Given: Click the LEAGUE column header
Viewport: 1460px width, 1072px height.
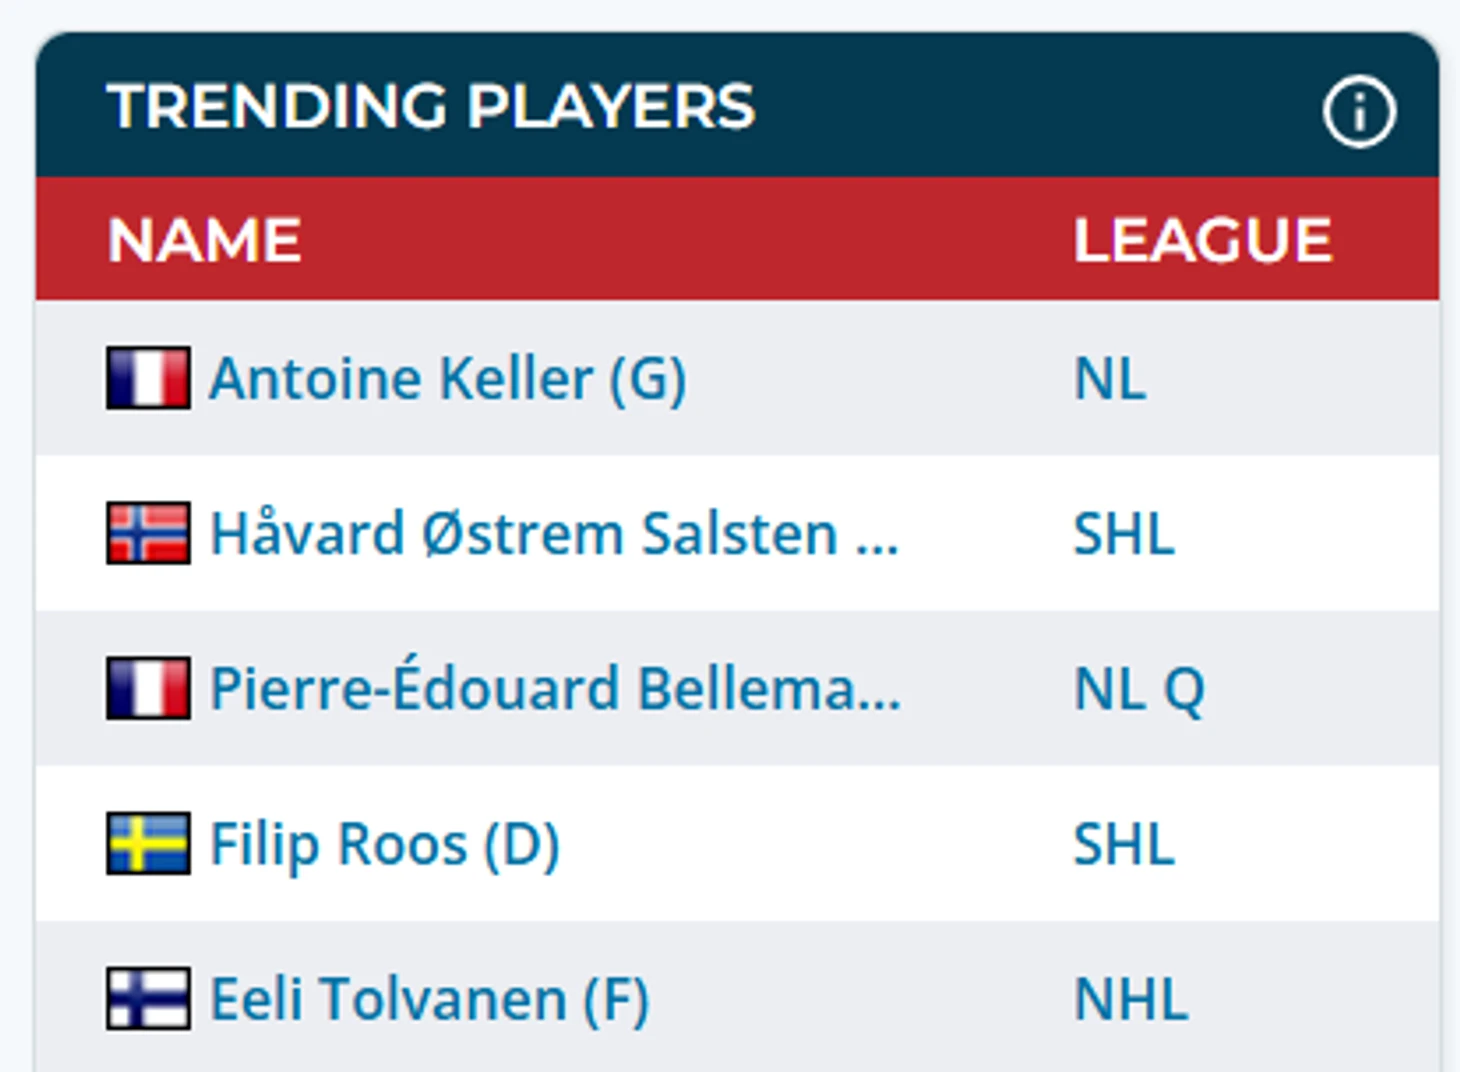Looking at the screenshot, I should click(x=1202, y=240).
